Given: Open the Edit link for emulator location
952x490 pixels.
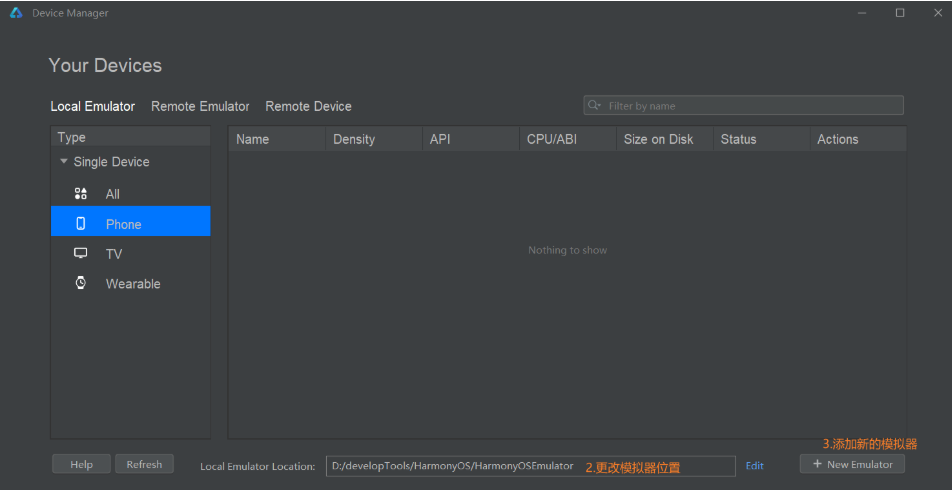Looking at the screenshot, I should pyautogui.click(x=754, y=466).
